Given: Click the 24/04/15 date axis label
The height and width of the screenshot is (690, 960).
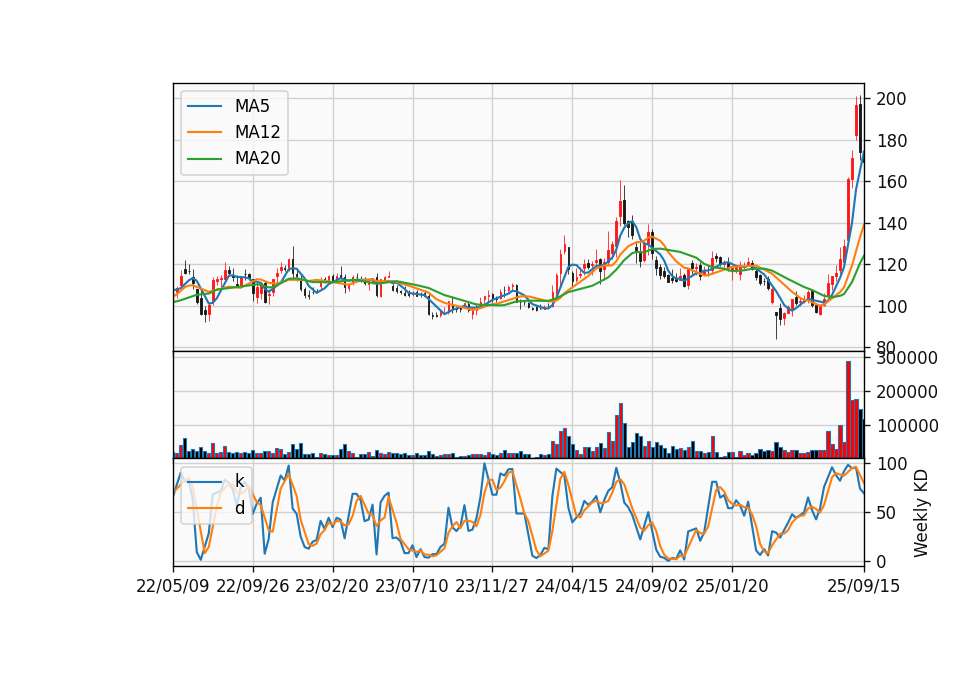Looking at the screenshot, I should pyautogui.click(x=571, y=586).
